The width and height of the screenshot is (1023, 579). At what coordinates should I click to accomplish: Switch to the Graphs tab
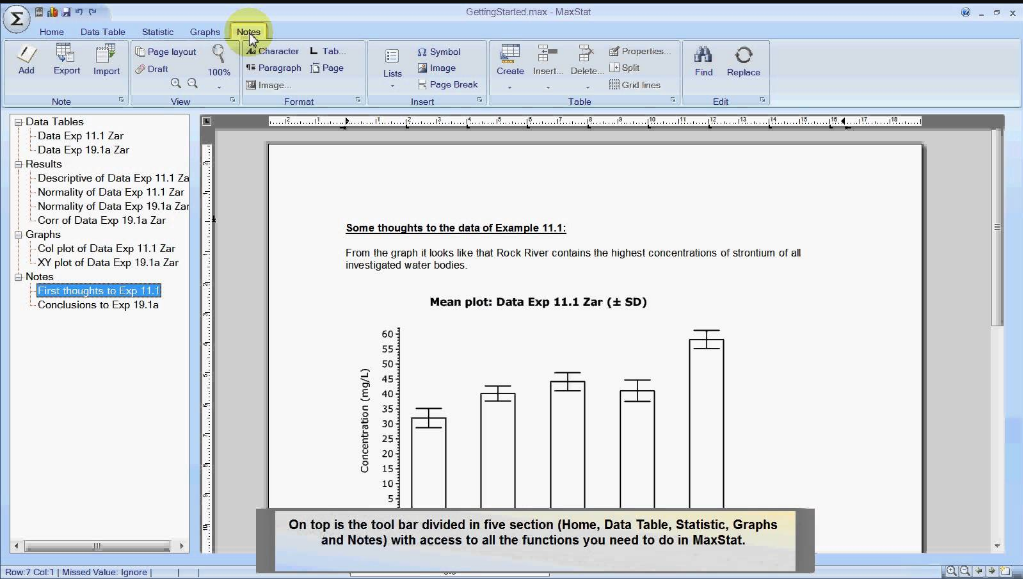pyautogui.click(x=205, y=31)
